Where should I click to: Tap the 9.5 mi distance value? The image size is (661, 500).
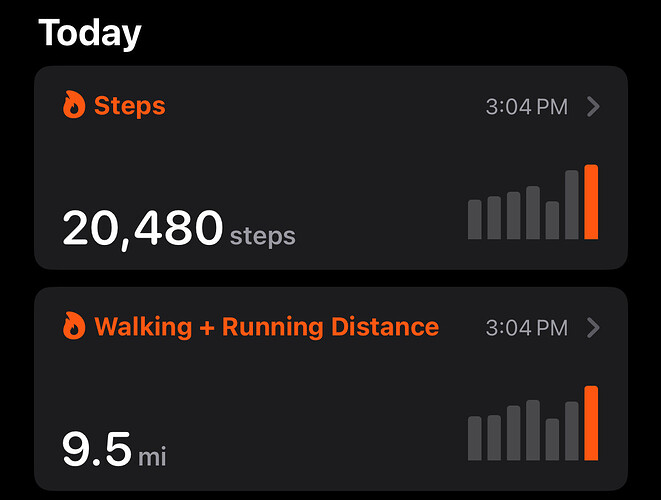tap(97, 449)
